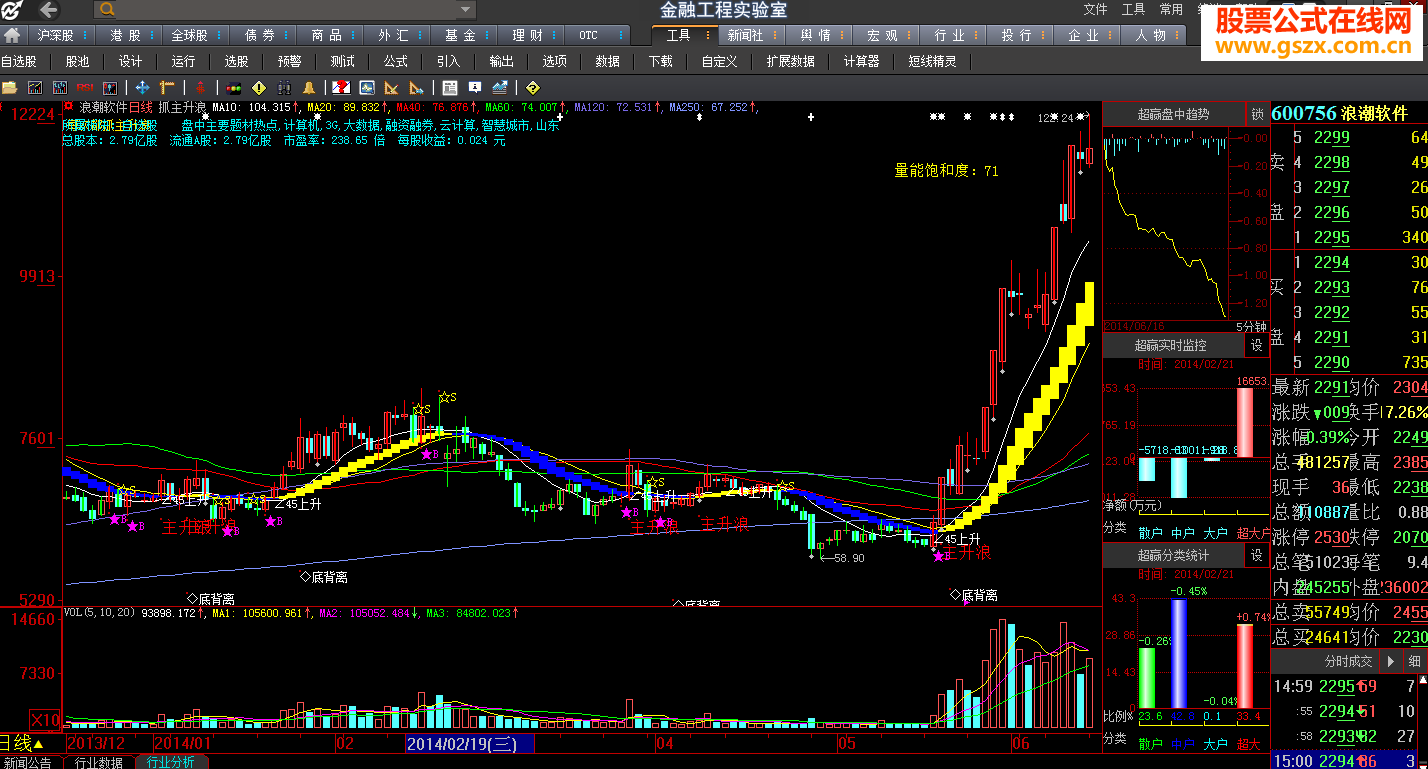Open the 常用 menu at top right
Screen dimensions: 1428x769
tap(1171, 9)
